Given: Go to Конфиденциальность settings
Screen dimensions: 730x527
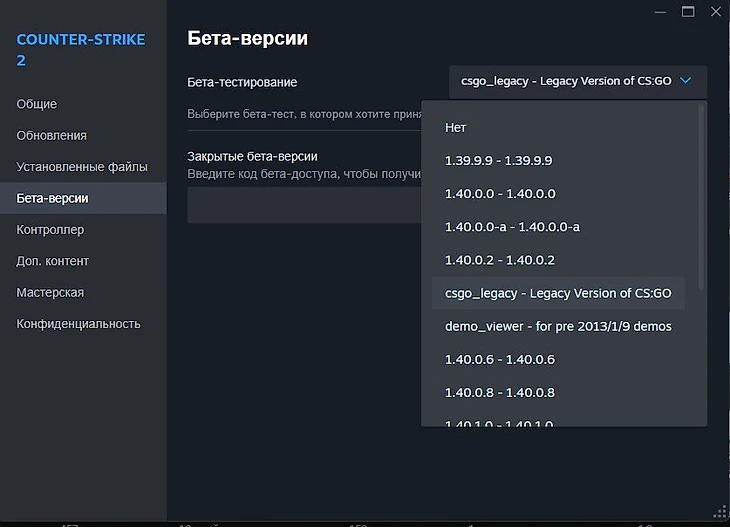Looking at the screenshot, I should coord(78,324).
